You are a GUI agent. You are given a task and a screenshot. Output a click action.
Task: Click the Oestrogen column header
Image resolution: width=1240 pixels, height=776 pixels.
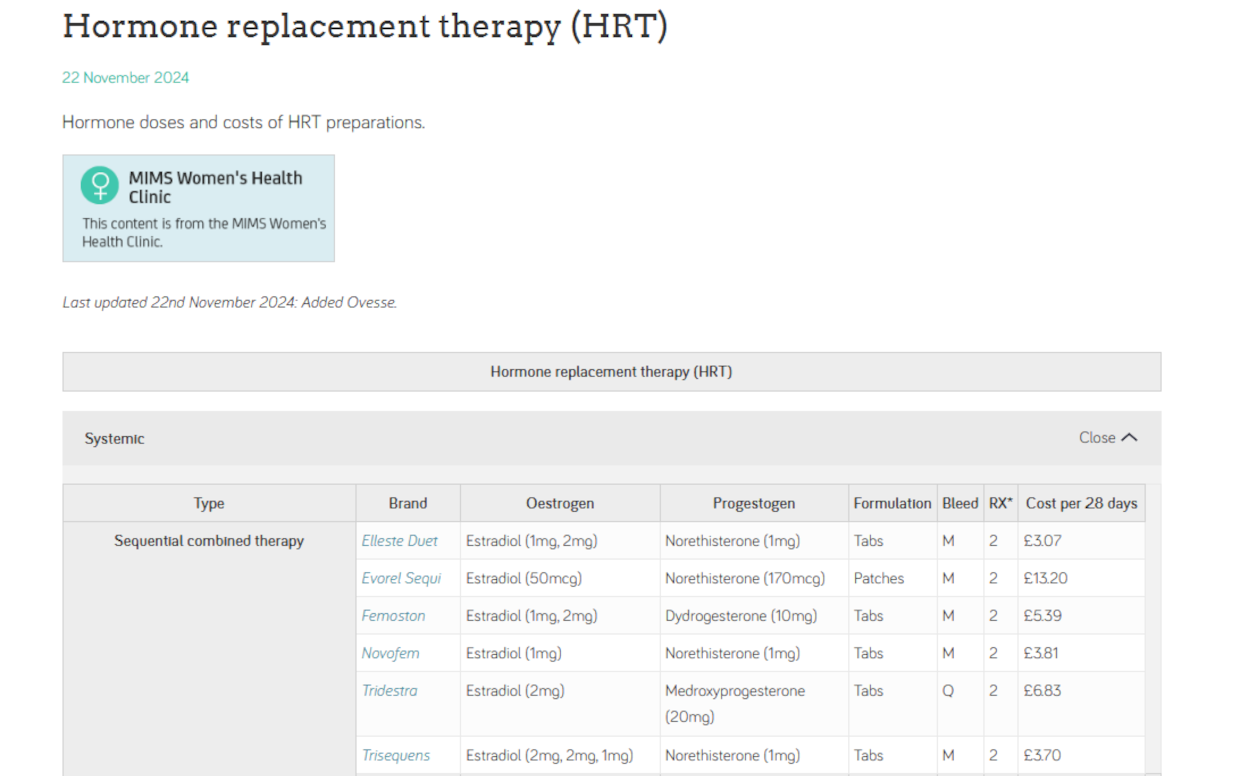[559, 503]
